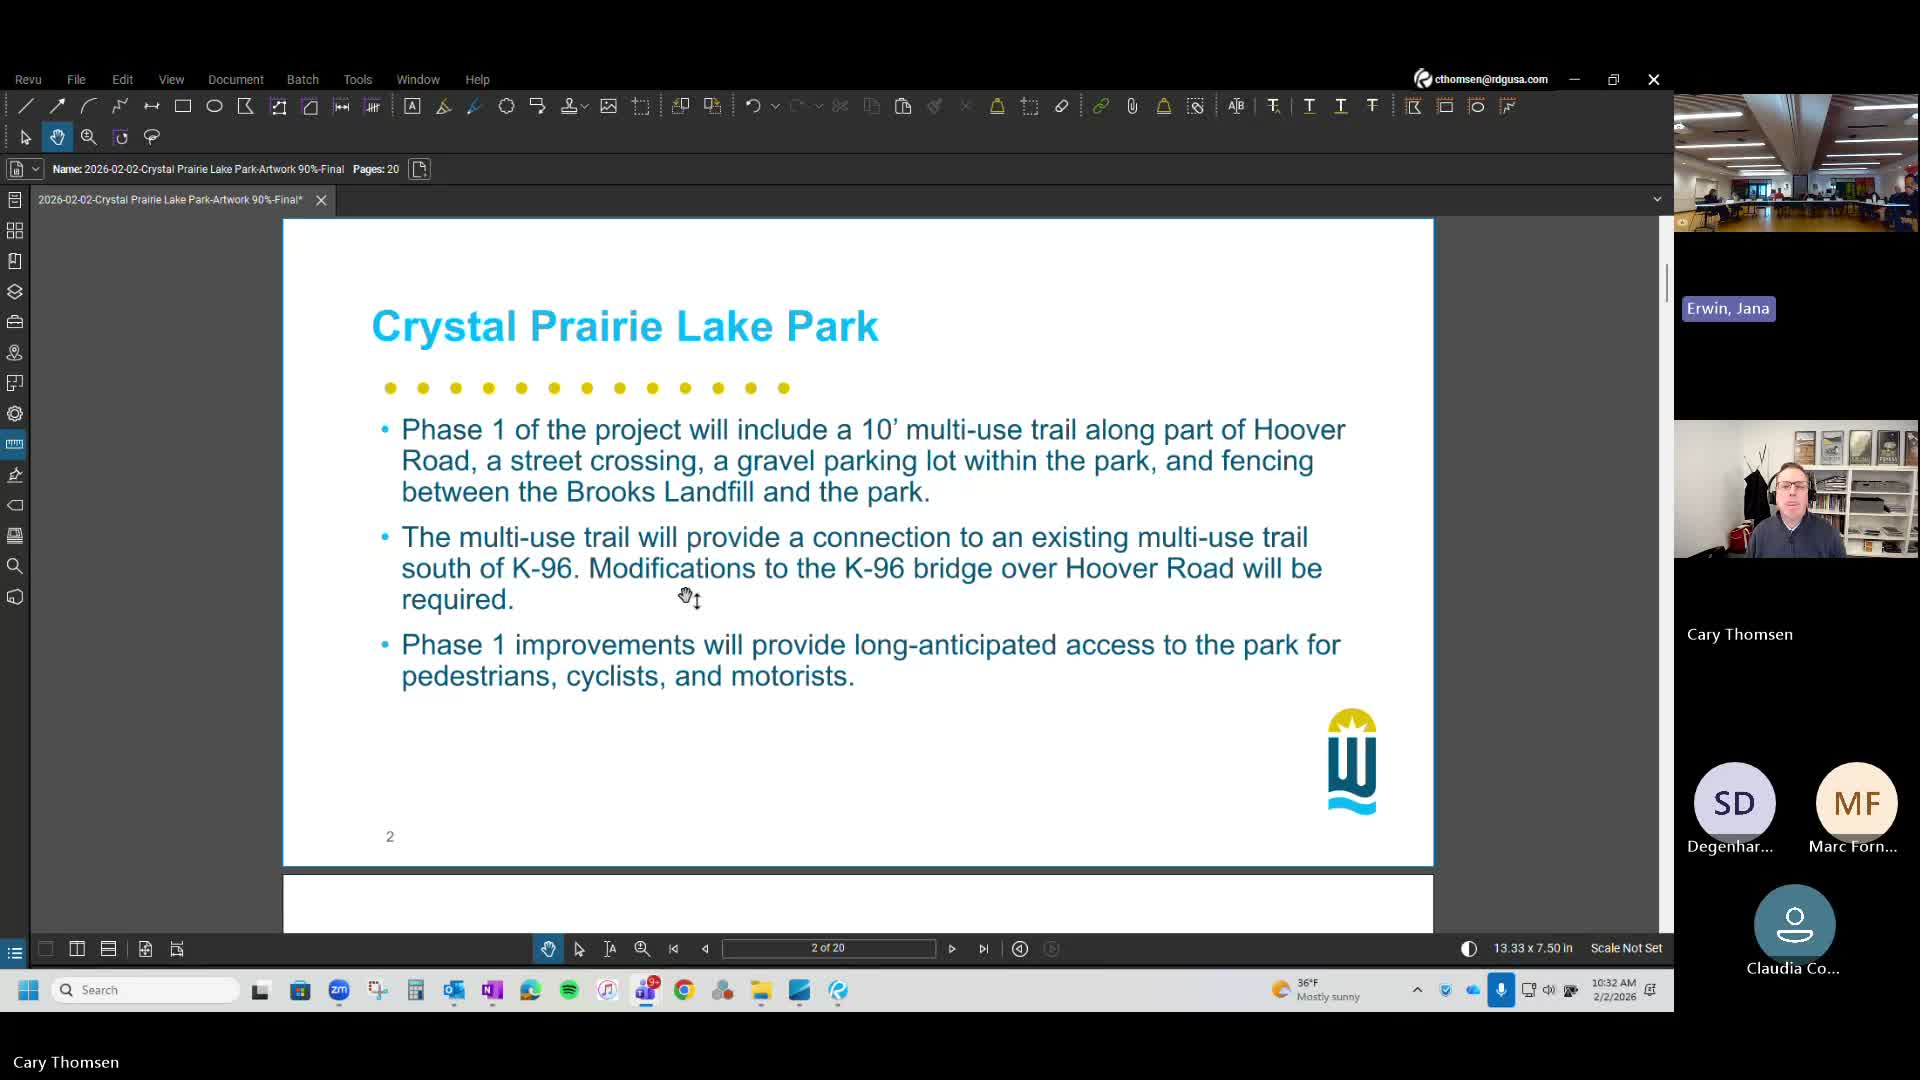This screenshot has height=1080, width=1920.
Task: Open the Batch menu
Action: point(303,79)
